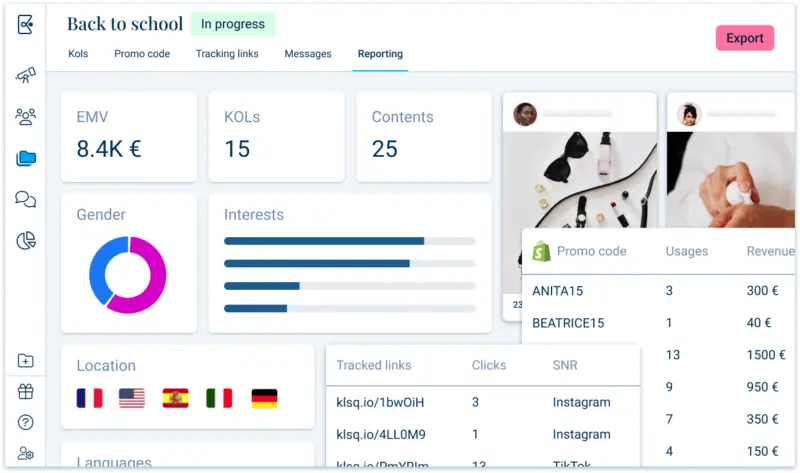
Task: Open the user settings icon
Action: [x=26, y=453]
